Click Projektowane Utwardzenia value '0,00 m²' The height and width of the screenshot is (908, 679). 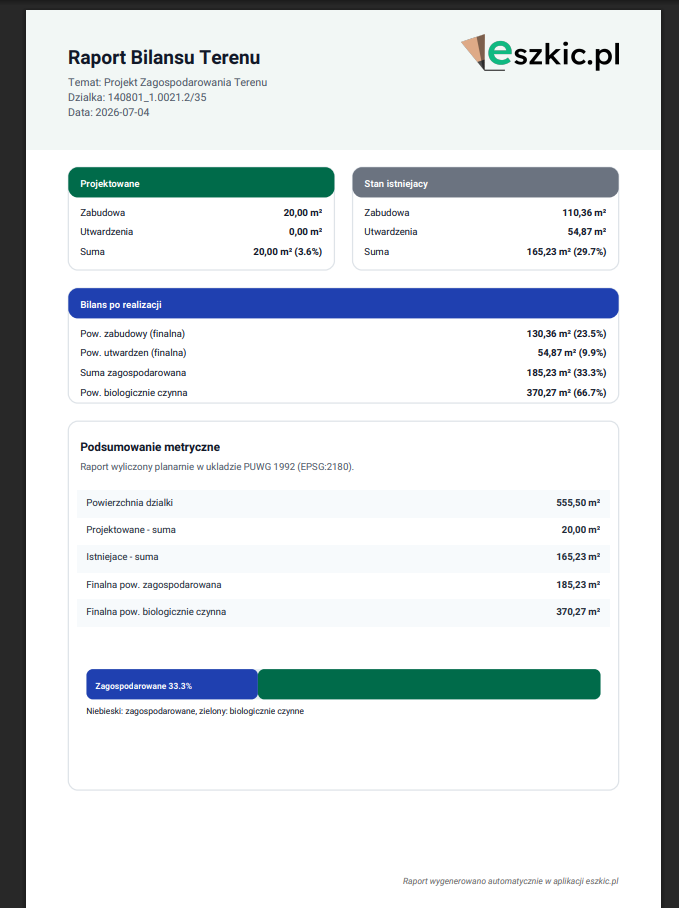click(x=306, y=232)
